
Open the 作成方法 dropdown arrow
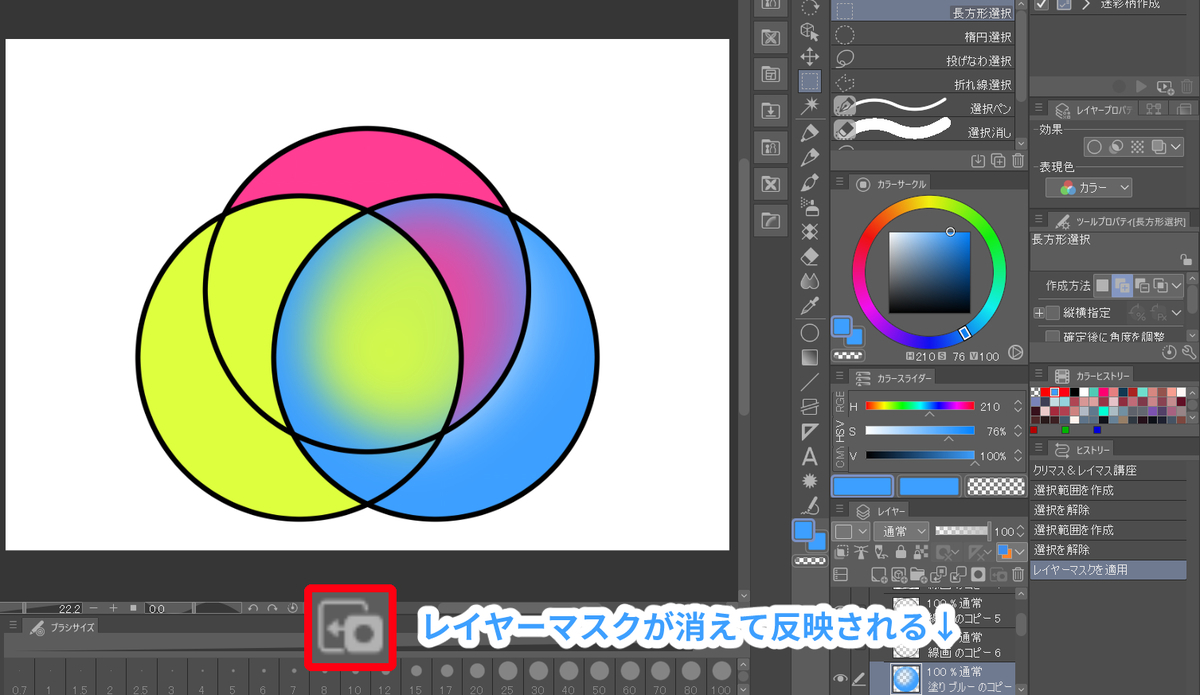[1177, 285]
